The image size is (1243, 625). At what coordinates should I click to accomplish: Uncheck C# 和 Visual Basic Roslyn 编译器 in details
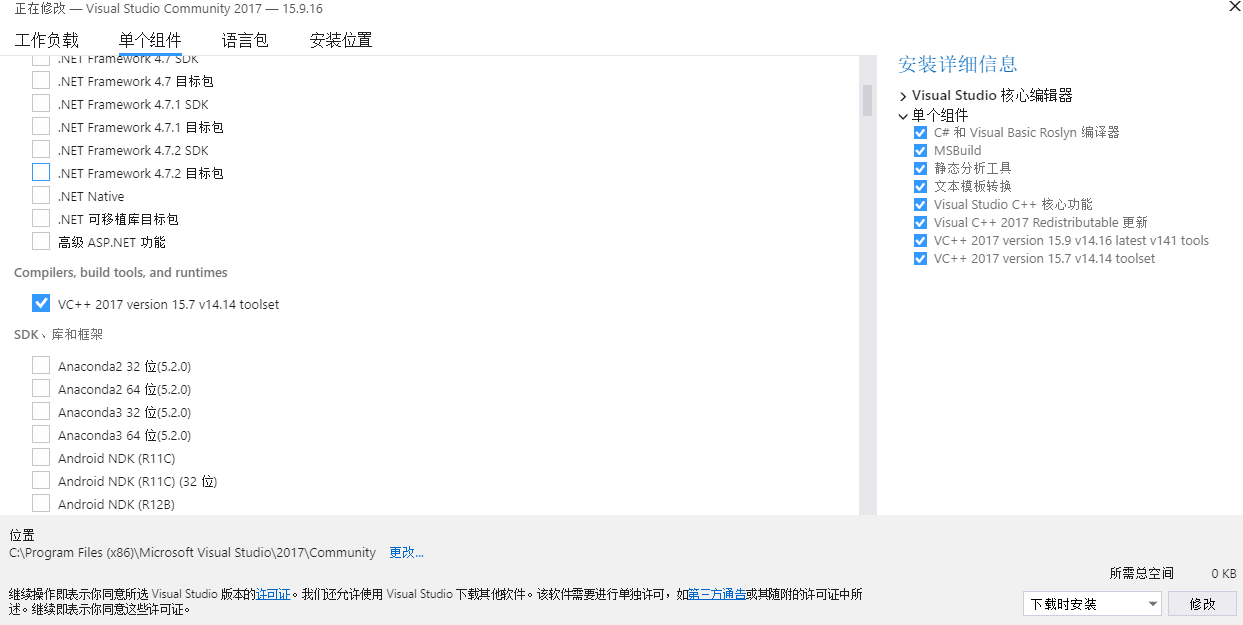[x=920, y=133]
